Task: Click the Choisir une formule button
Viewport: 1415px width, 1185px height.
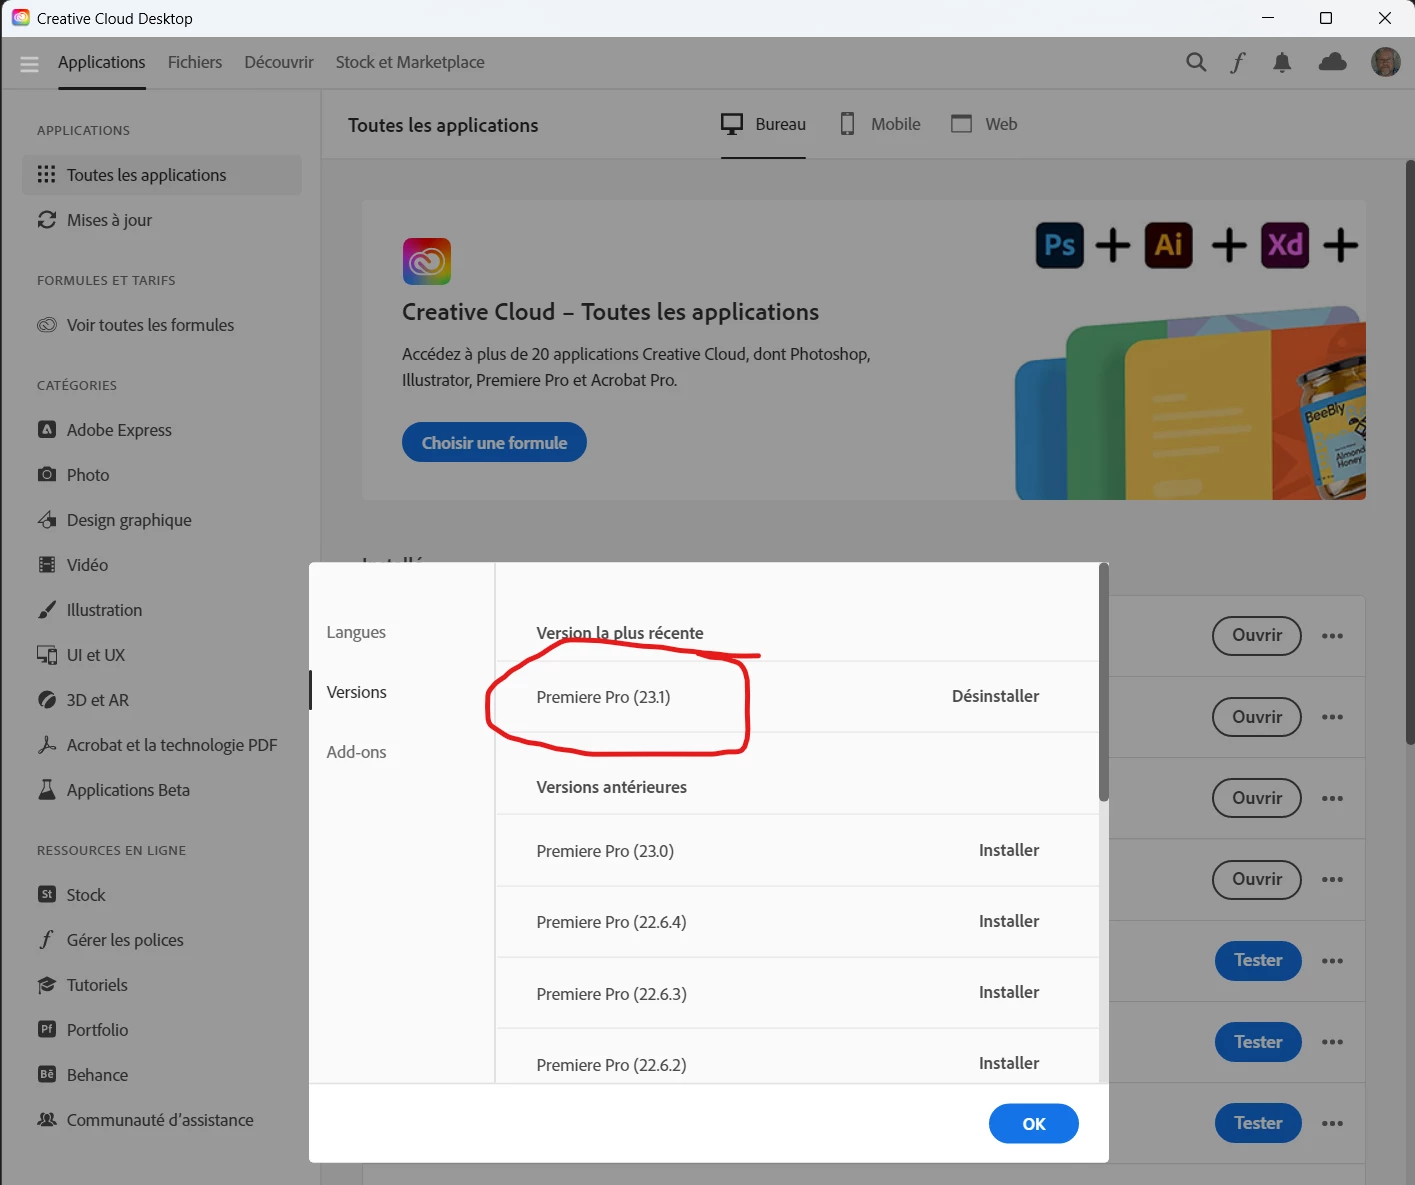Action: pos(494,443)
